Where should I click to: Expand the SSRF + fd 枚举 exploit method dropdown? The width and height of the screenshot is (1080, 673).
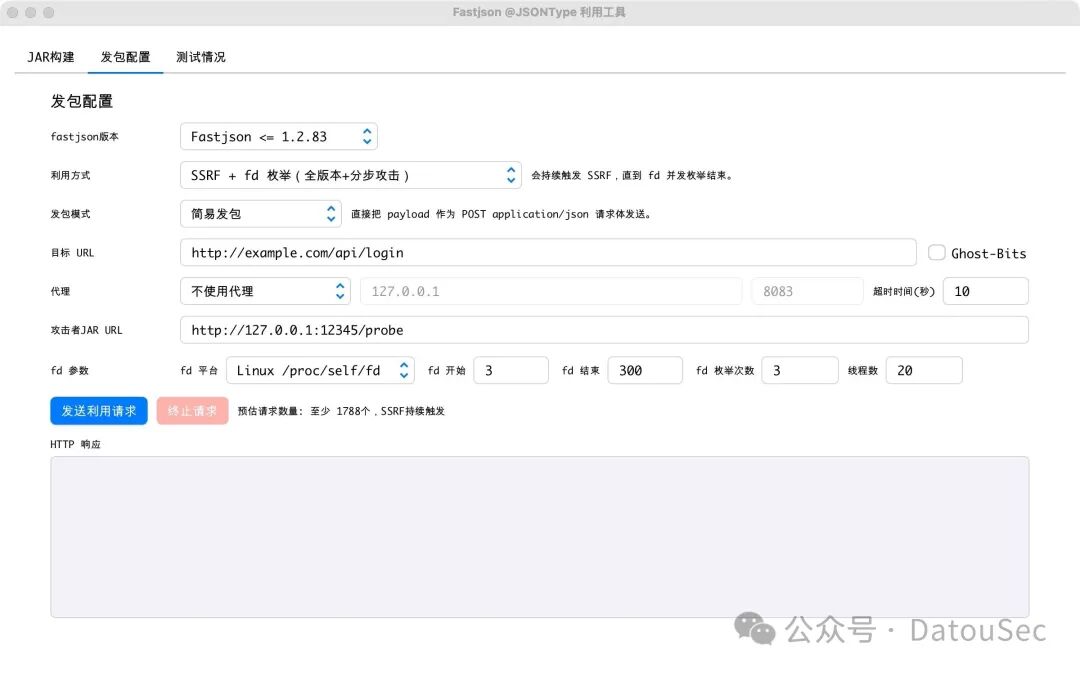click(x=351, y=175)
